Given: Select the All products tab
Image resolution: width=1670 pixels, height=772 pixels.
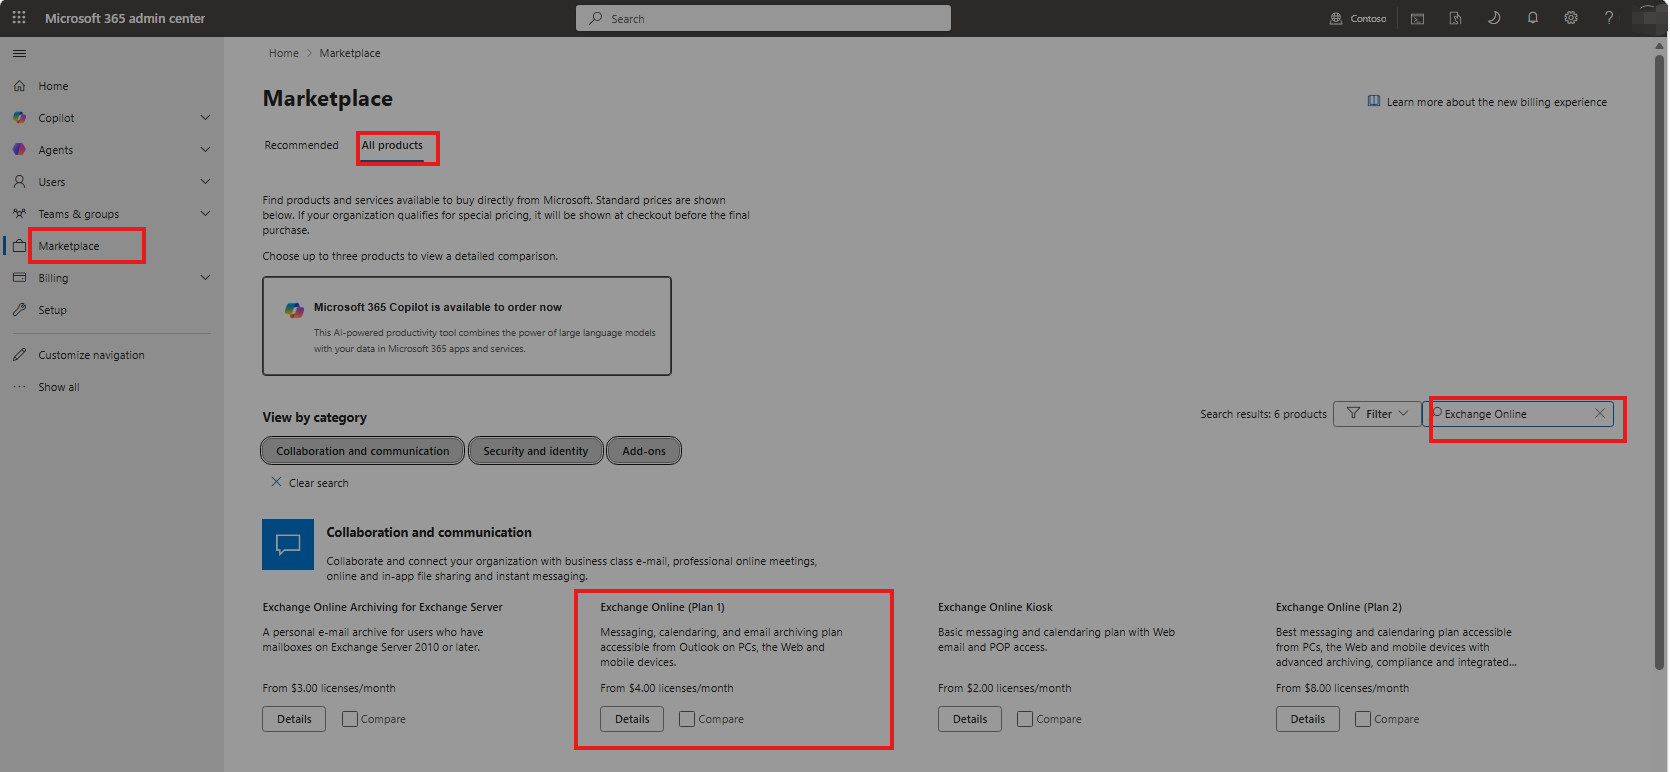Looking at the screenshot, I should point(392,146).
